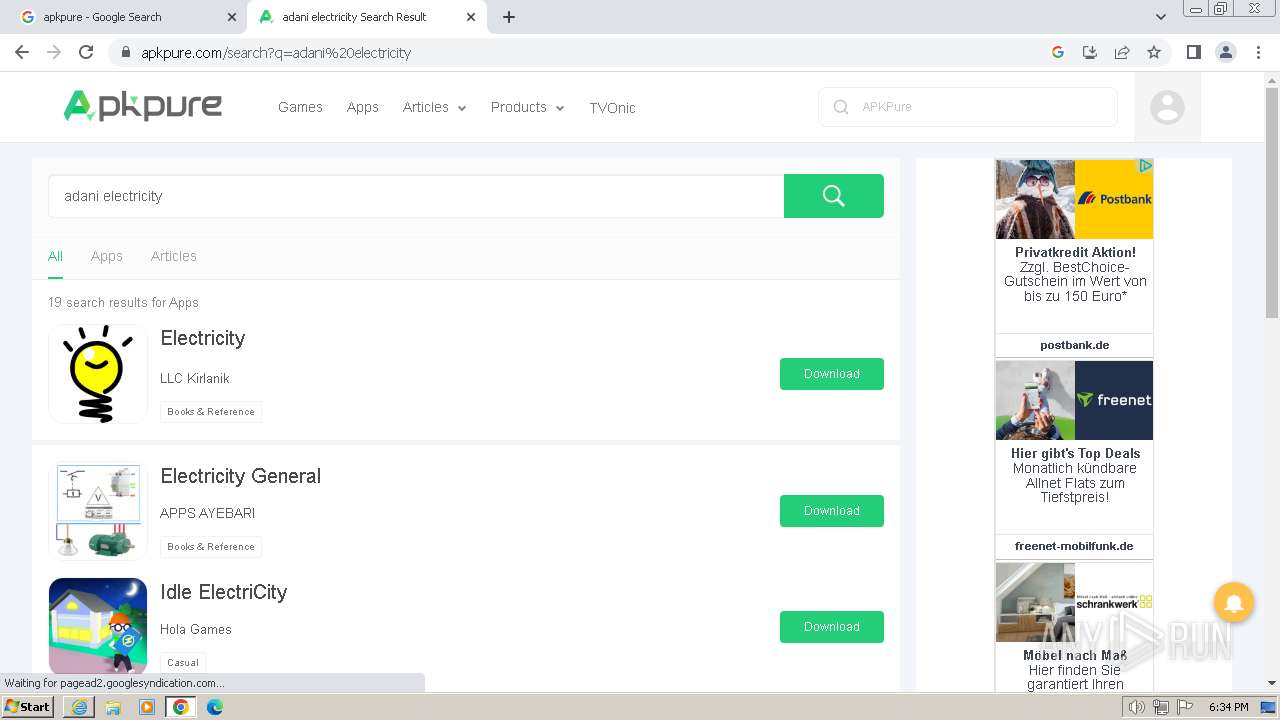This screenshot has height=720, width=1280.
Task: Open Microsoft Edge from taskbar
Action: click(x=215, y=707)
